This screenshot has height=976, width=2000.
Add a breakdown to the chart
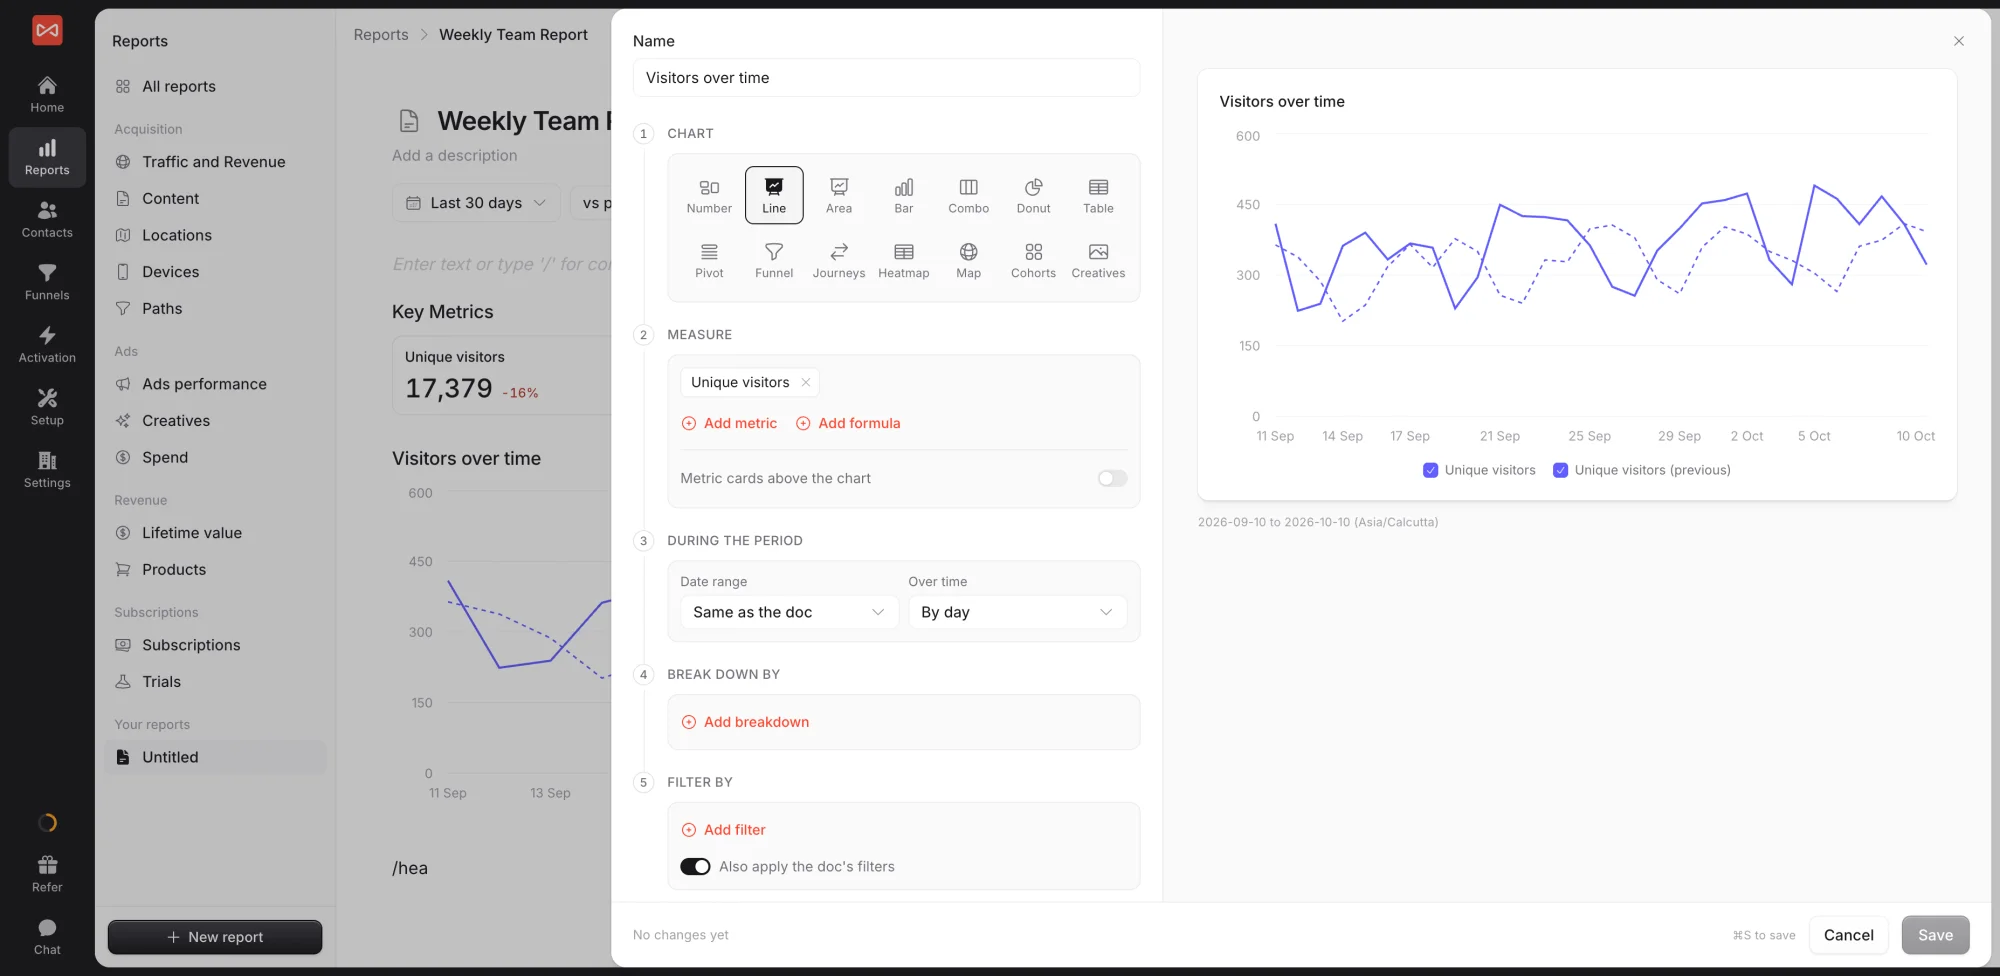(745, 722)
